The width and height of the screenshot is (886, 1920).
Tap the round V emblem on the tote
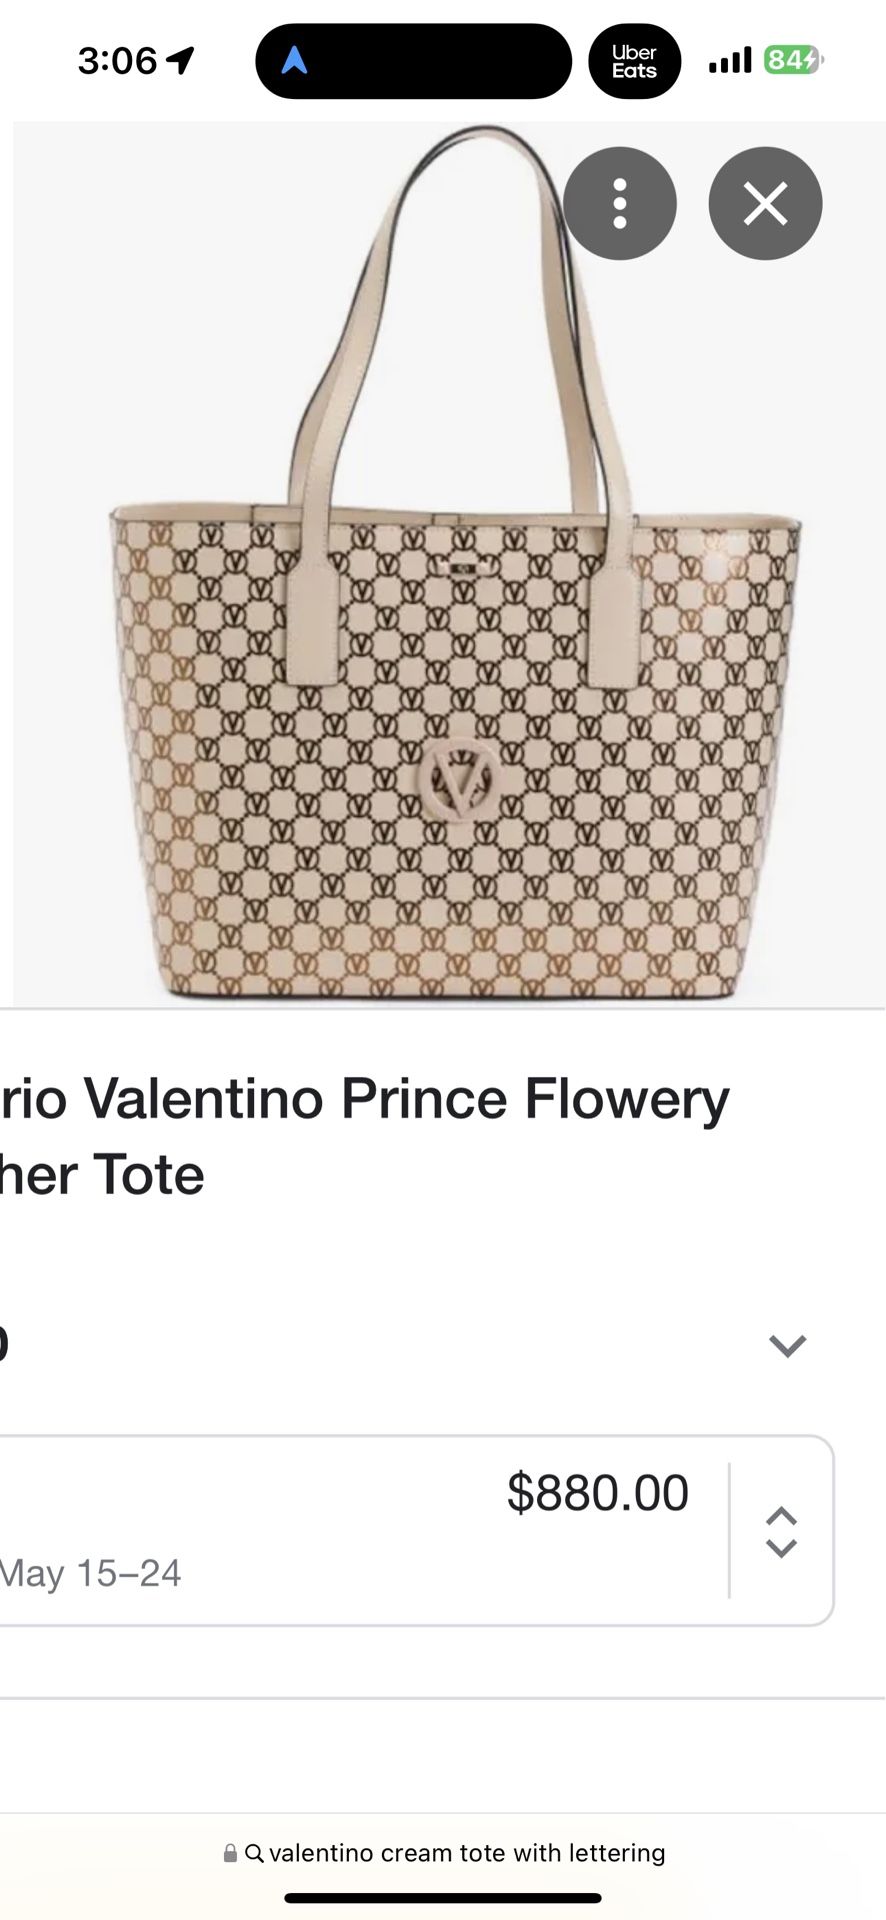pos(459,780)
